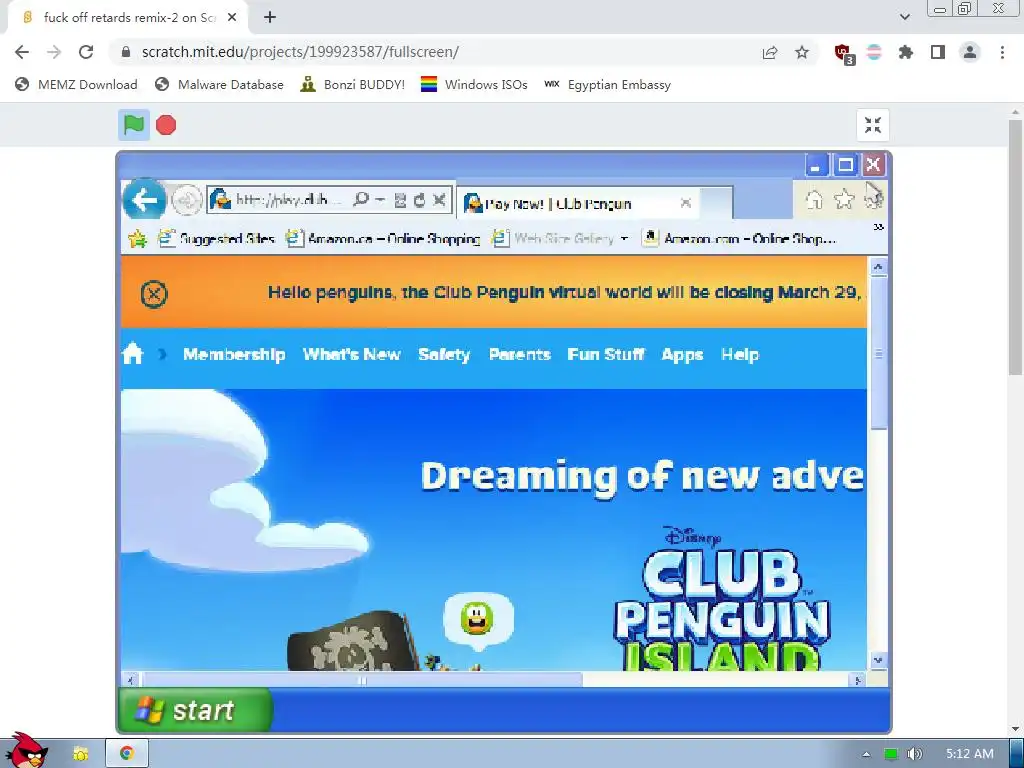
Task: Dismiss the orange closing announcement banner
Action: 154,294
